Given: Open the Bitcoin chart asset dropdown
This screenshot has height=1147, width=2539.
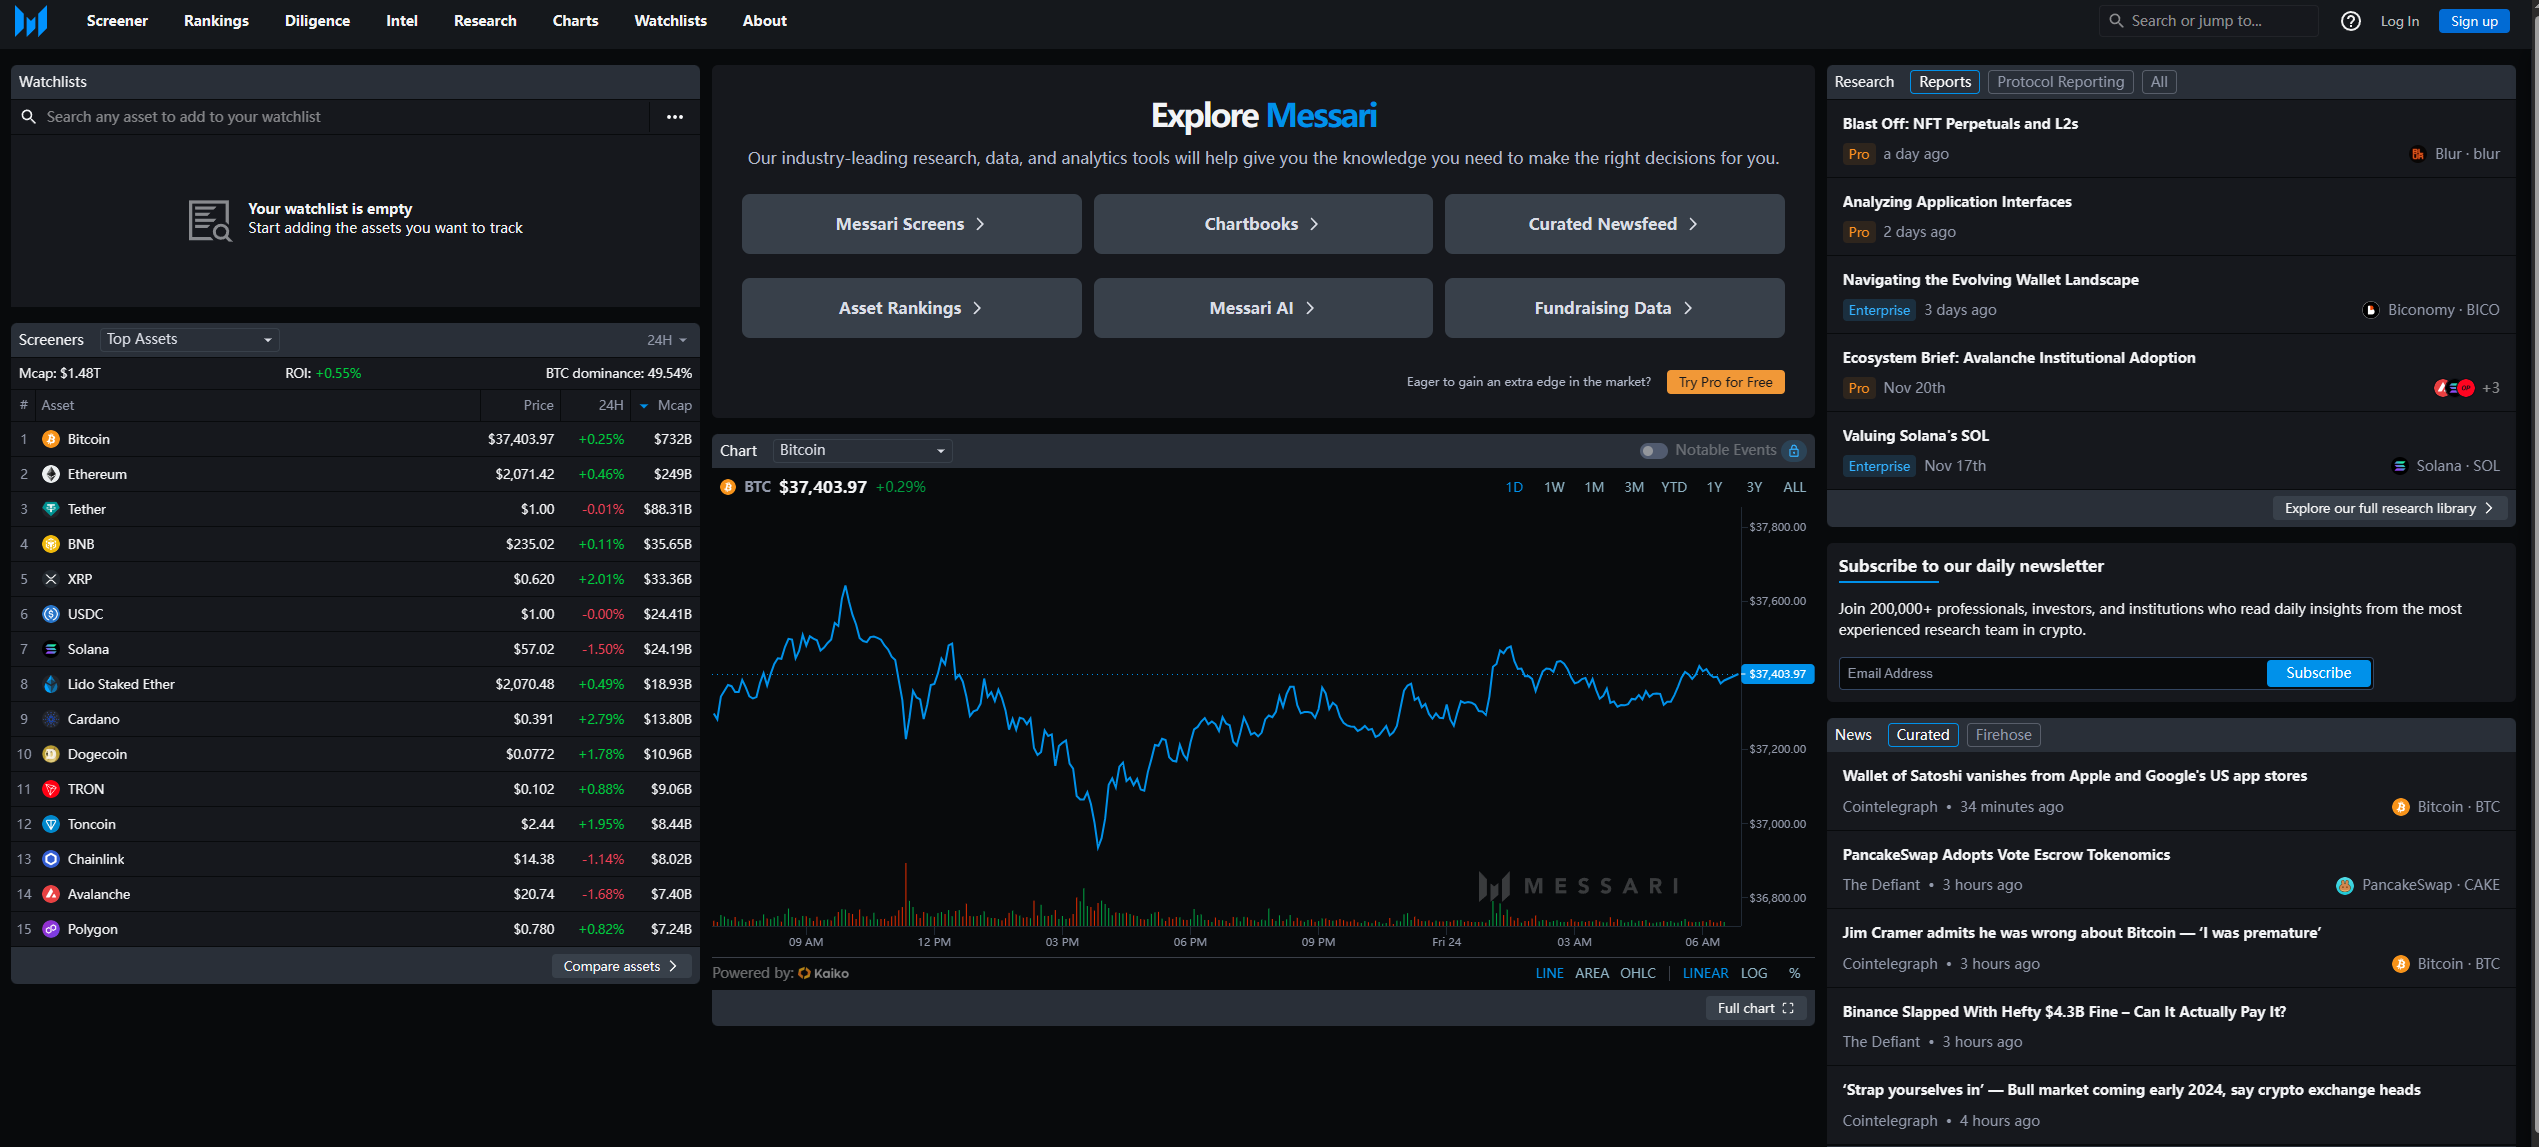Looking at the screenshot, I should tap(862, 451).
